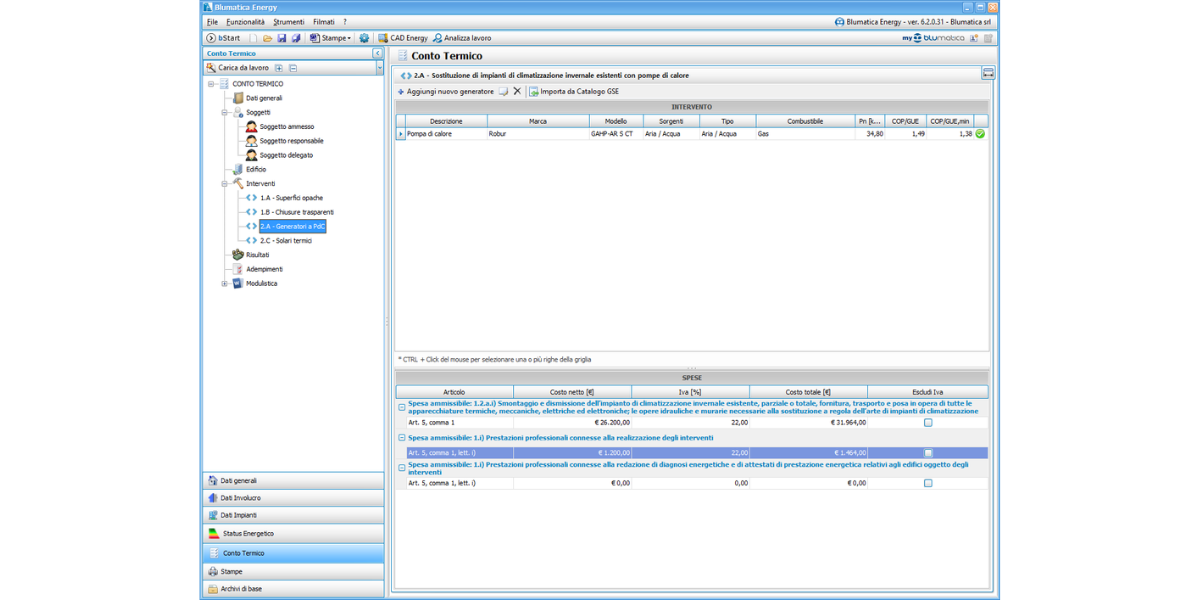Click Aggiungi nuovo generatore
The width and height of the screenshot is (1200, 600).
pyautogui.click(x=445, y=91)
